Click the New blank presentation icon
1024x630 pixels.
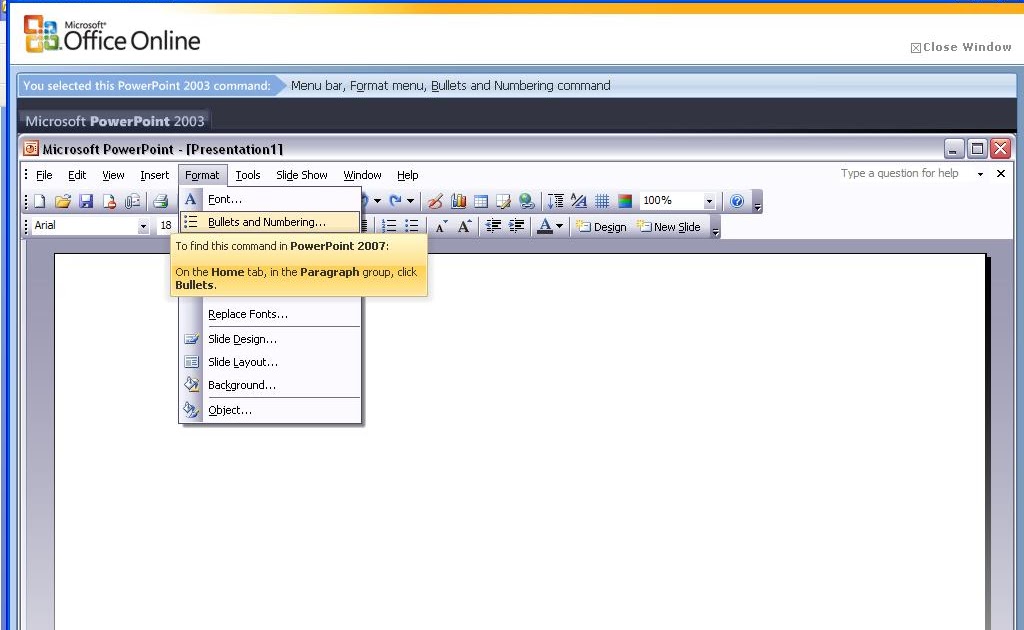tap(40, 201)
